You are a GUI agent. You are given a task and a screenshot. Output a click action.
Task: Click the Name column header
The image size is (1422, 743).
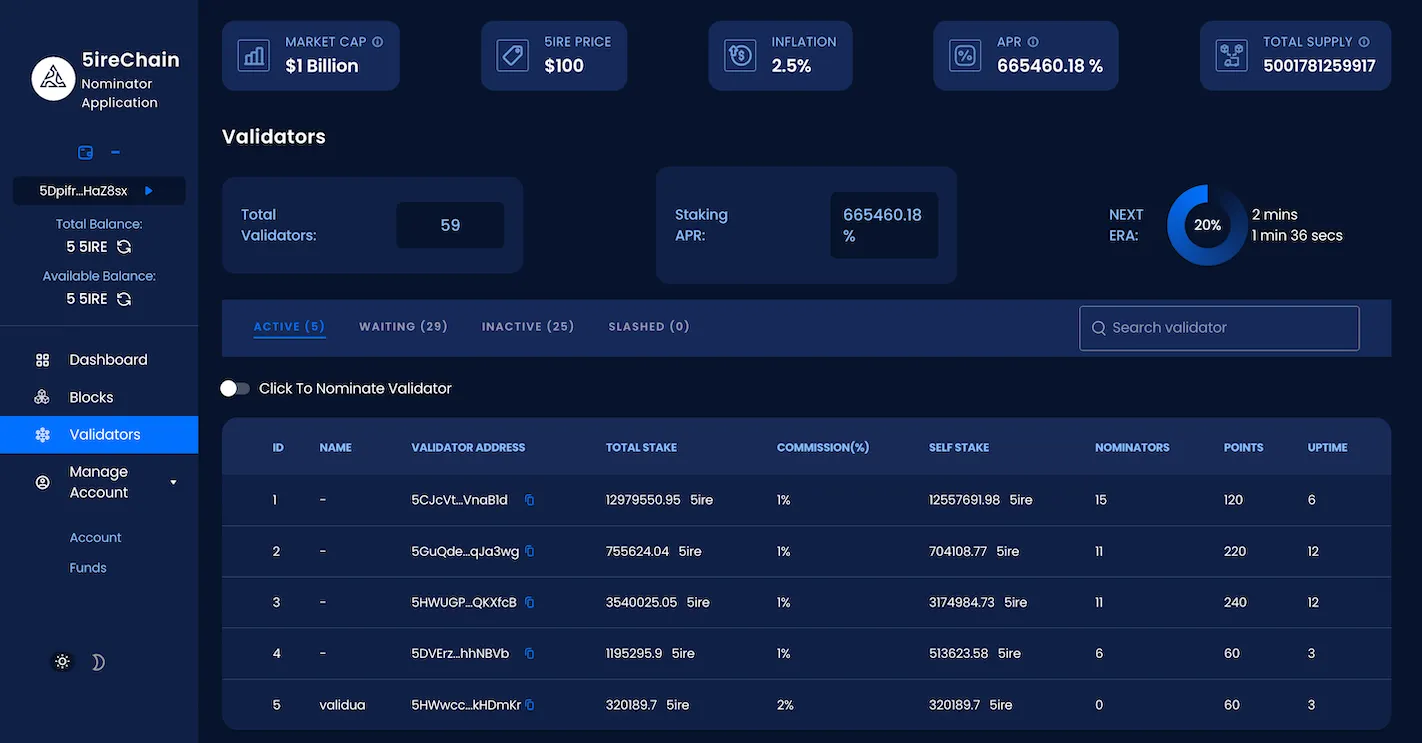tap(335, 448)
